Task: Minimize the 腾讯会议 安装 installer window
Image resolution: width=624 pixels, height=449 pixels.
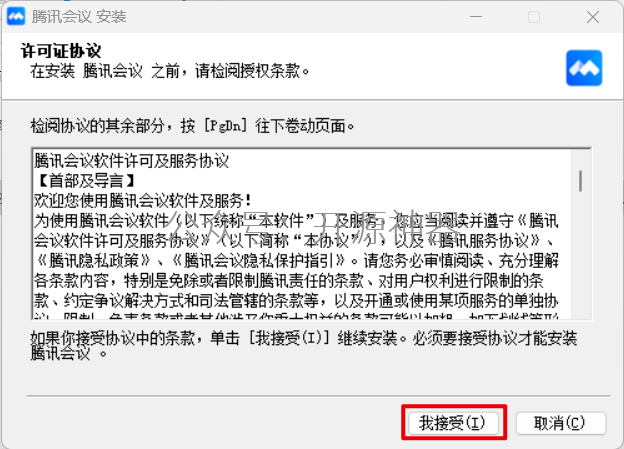Action: click(476, 17)
